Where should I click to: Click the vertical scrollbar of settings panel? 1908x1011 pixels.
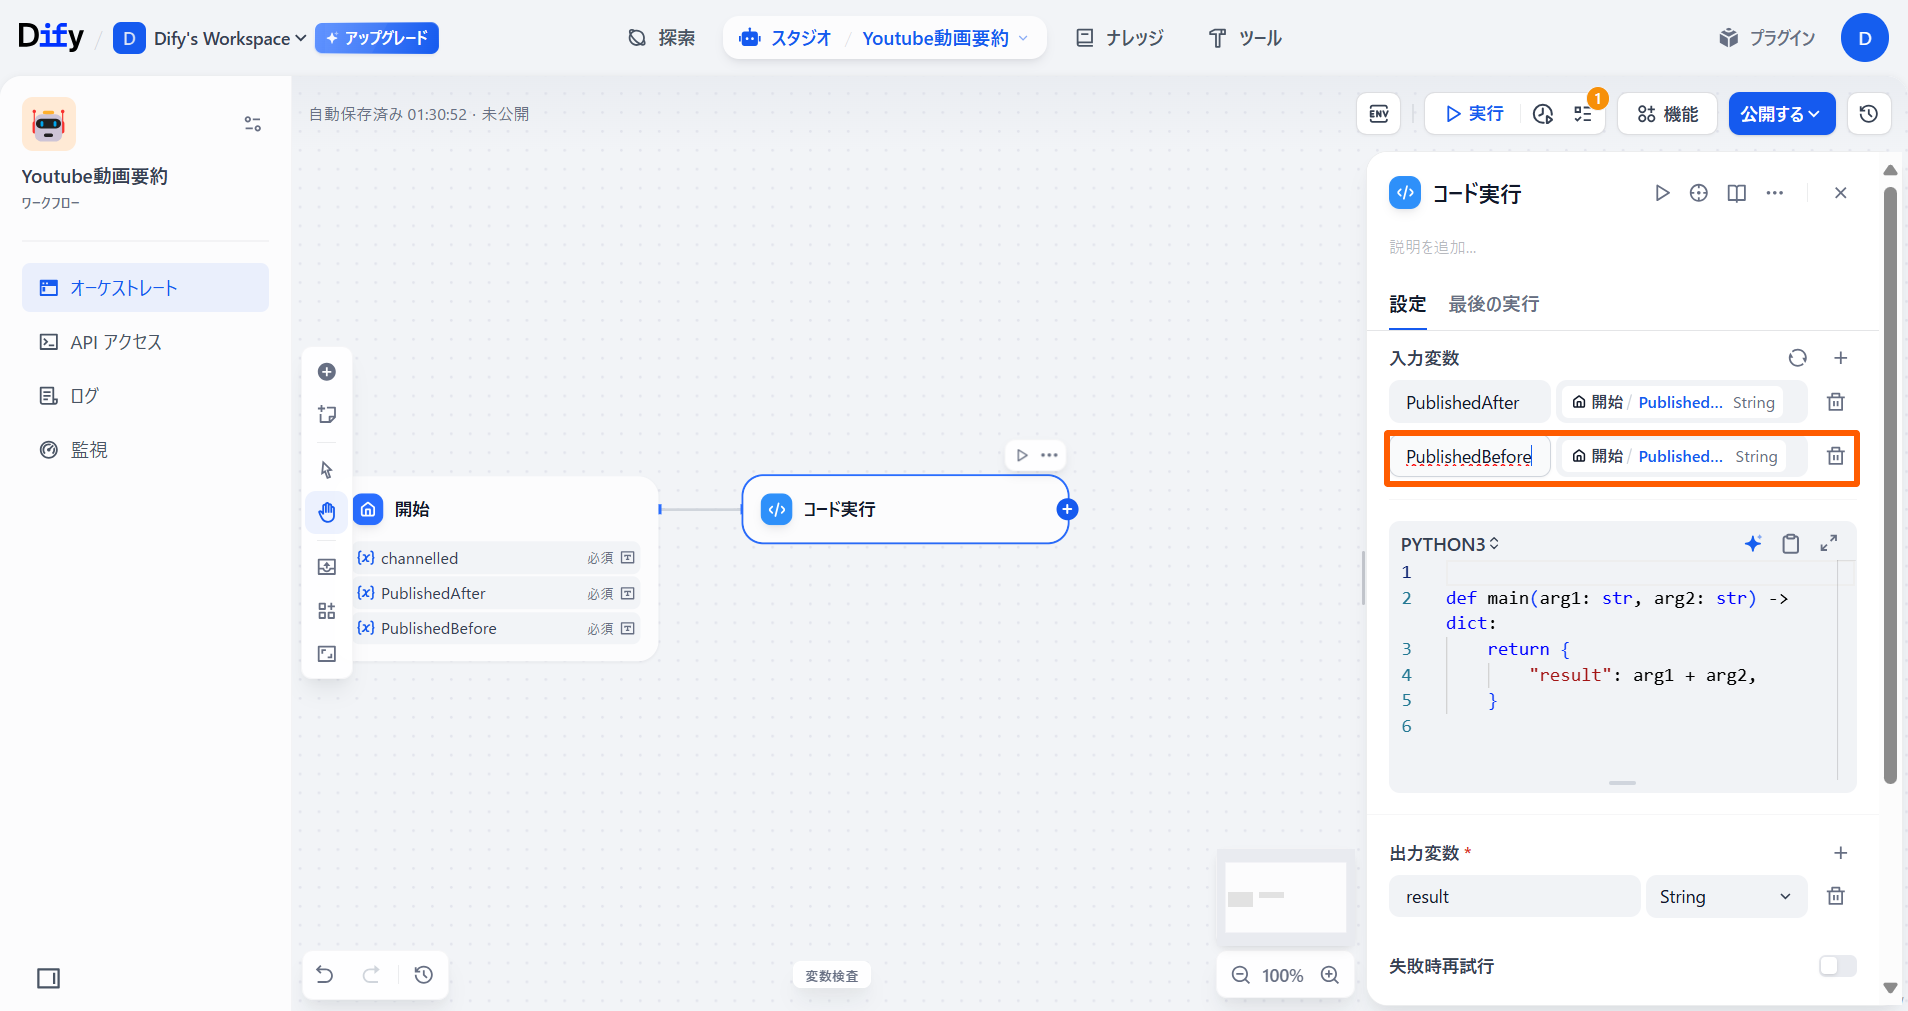(1889, 480)
